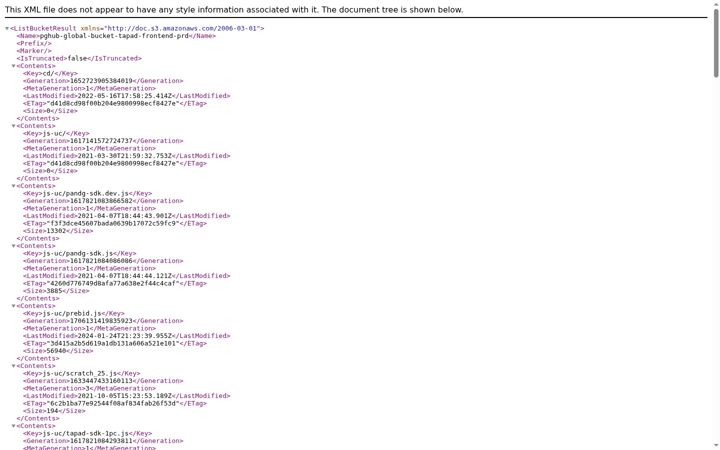Click the ETag starting with 6c2b1ba77e92
Image resolution: width=720 pixels, height=450 pixels.
113,404
